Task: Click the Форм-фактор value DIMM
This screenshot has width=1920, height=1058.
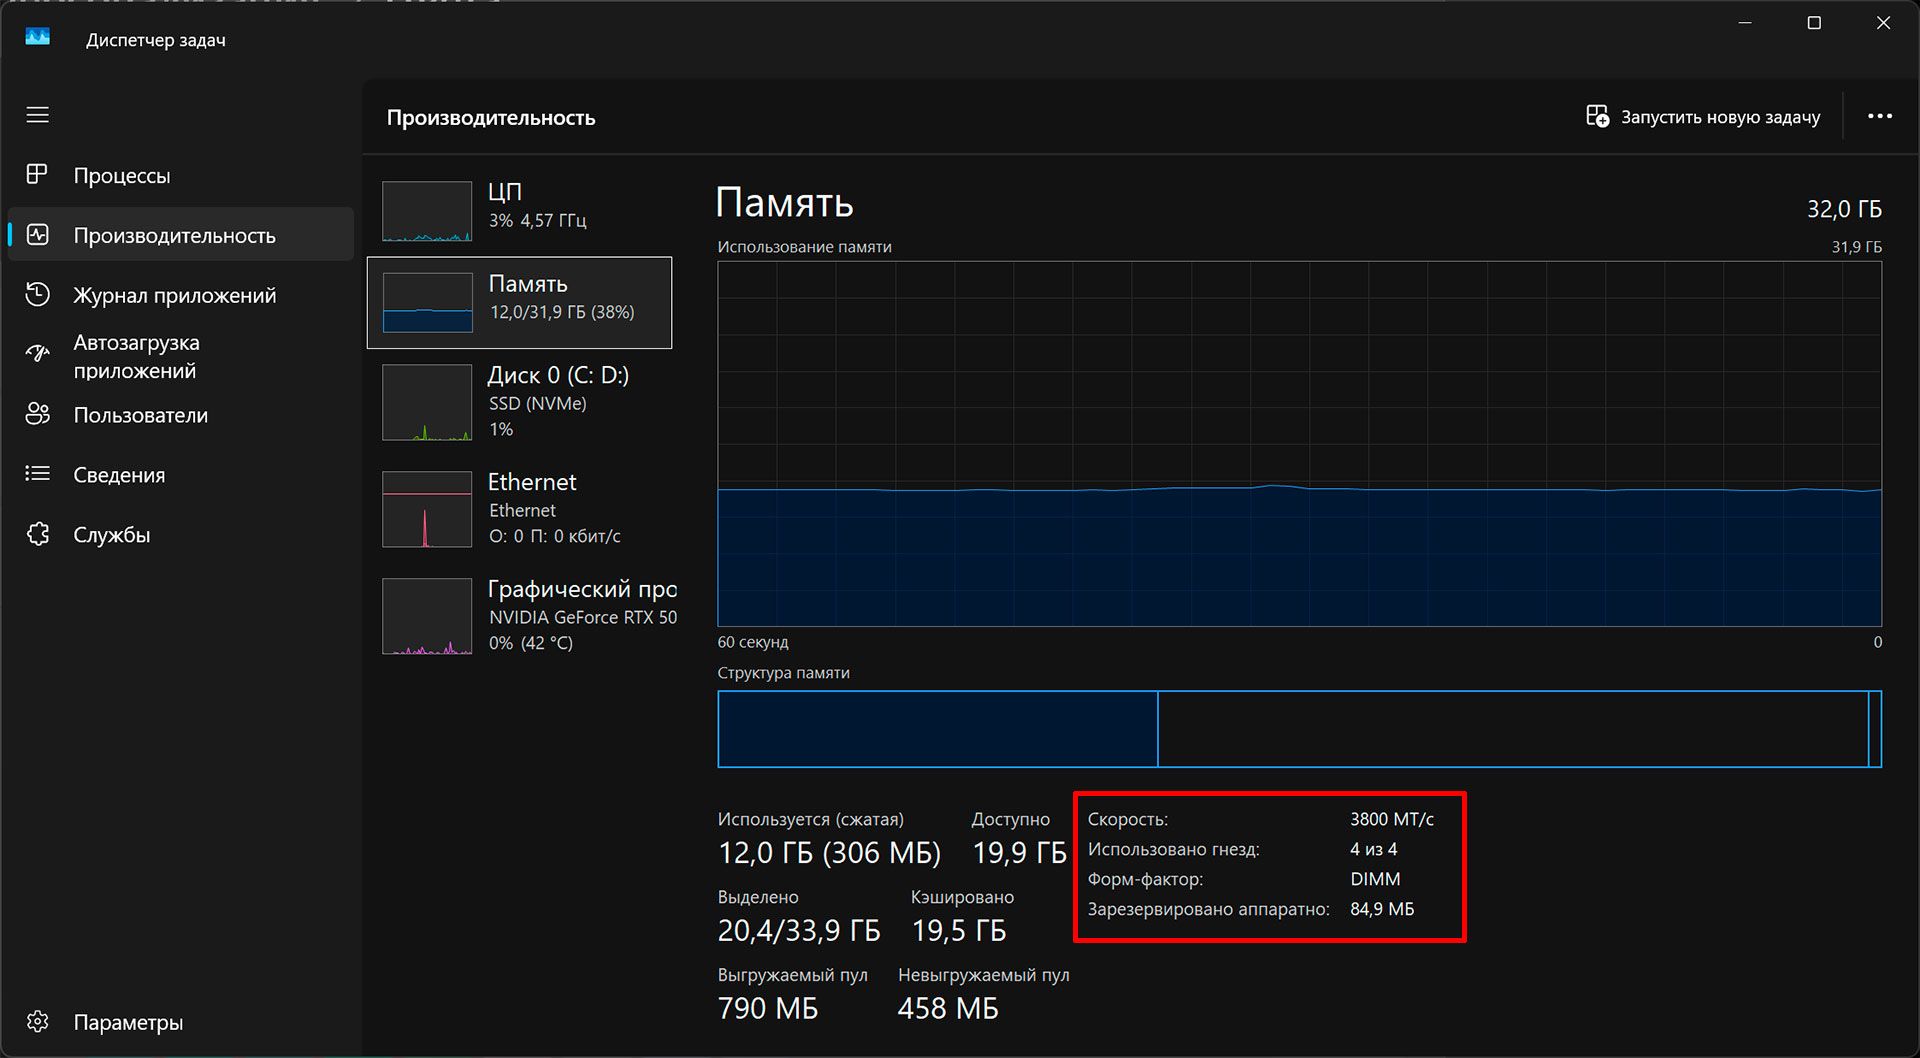Action: click(1375, 879)
